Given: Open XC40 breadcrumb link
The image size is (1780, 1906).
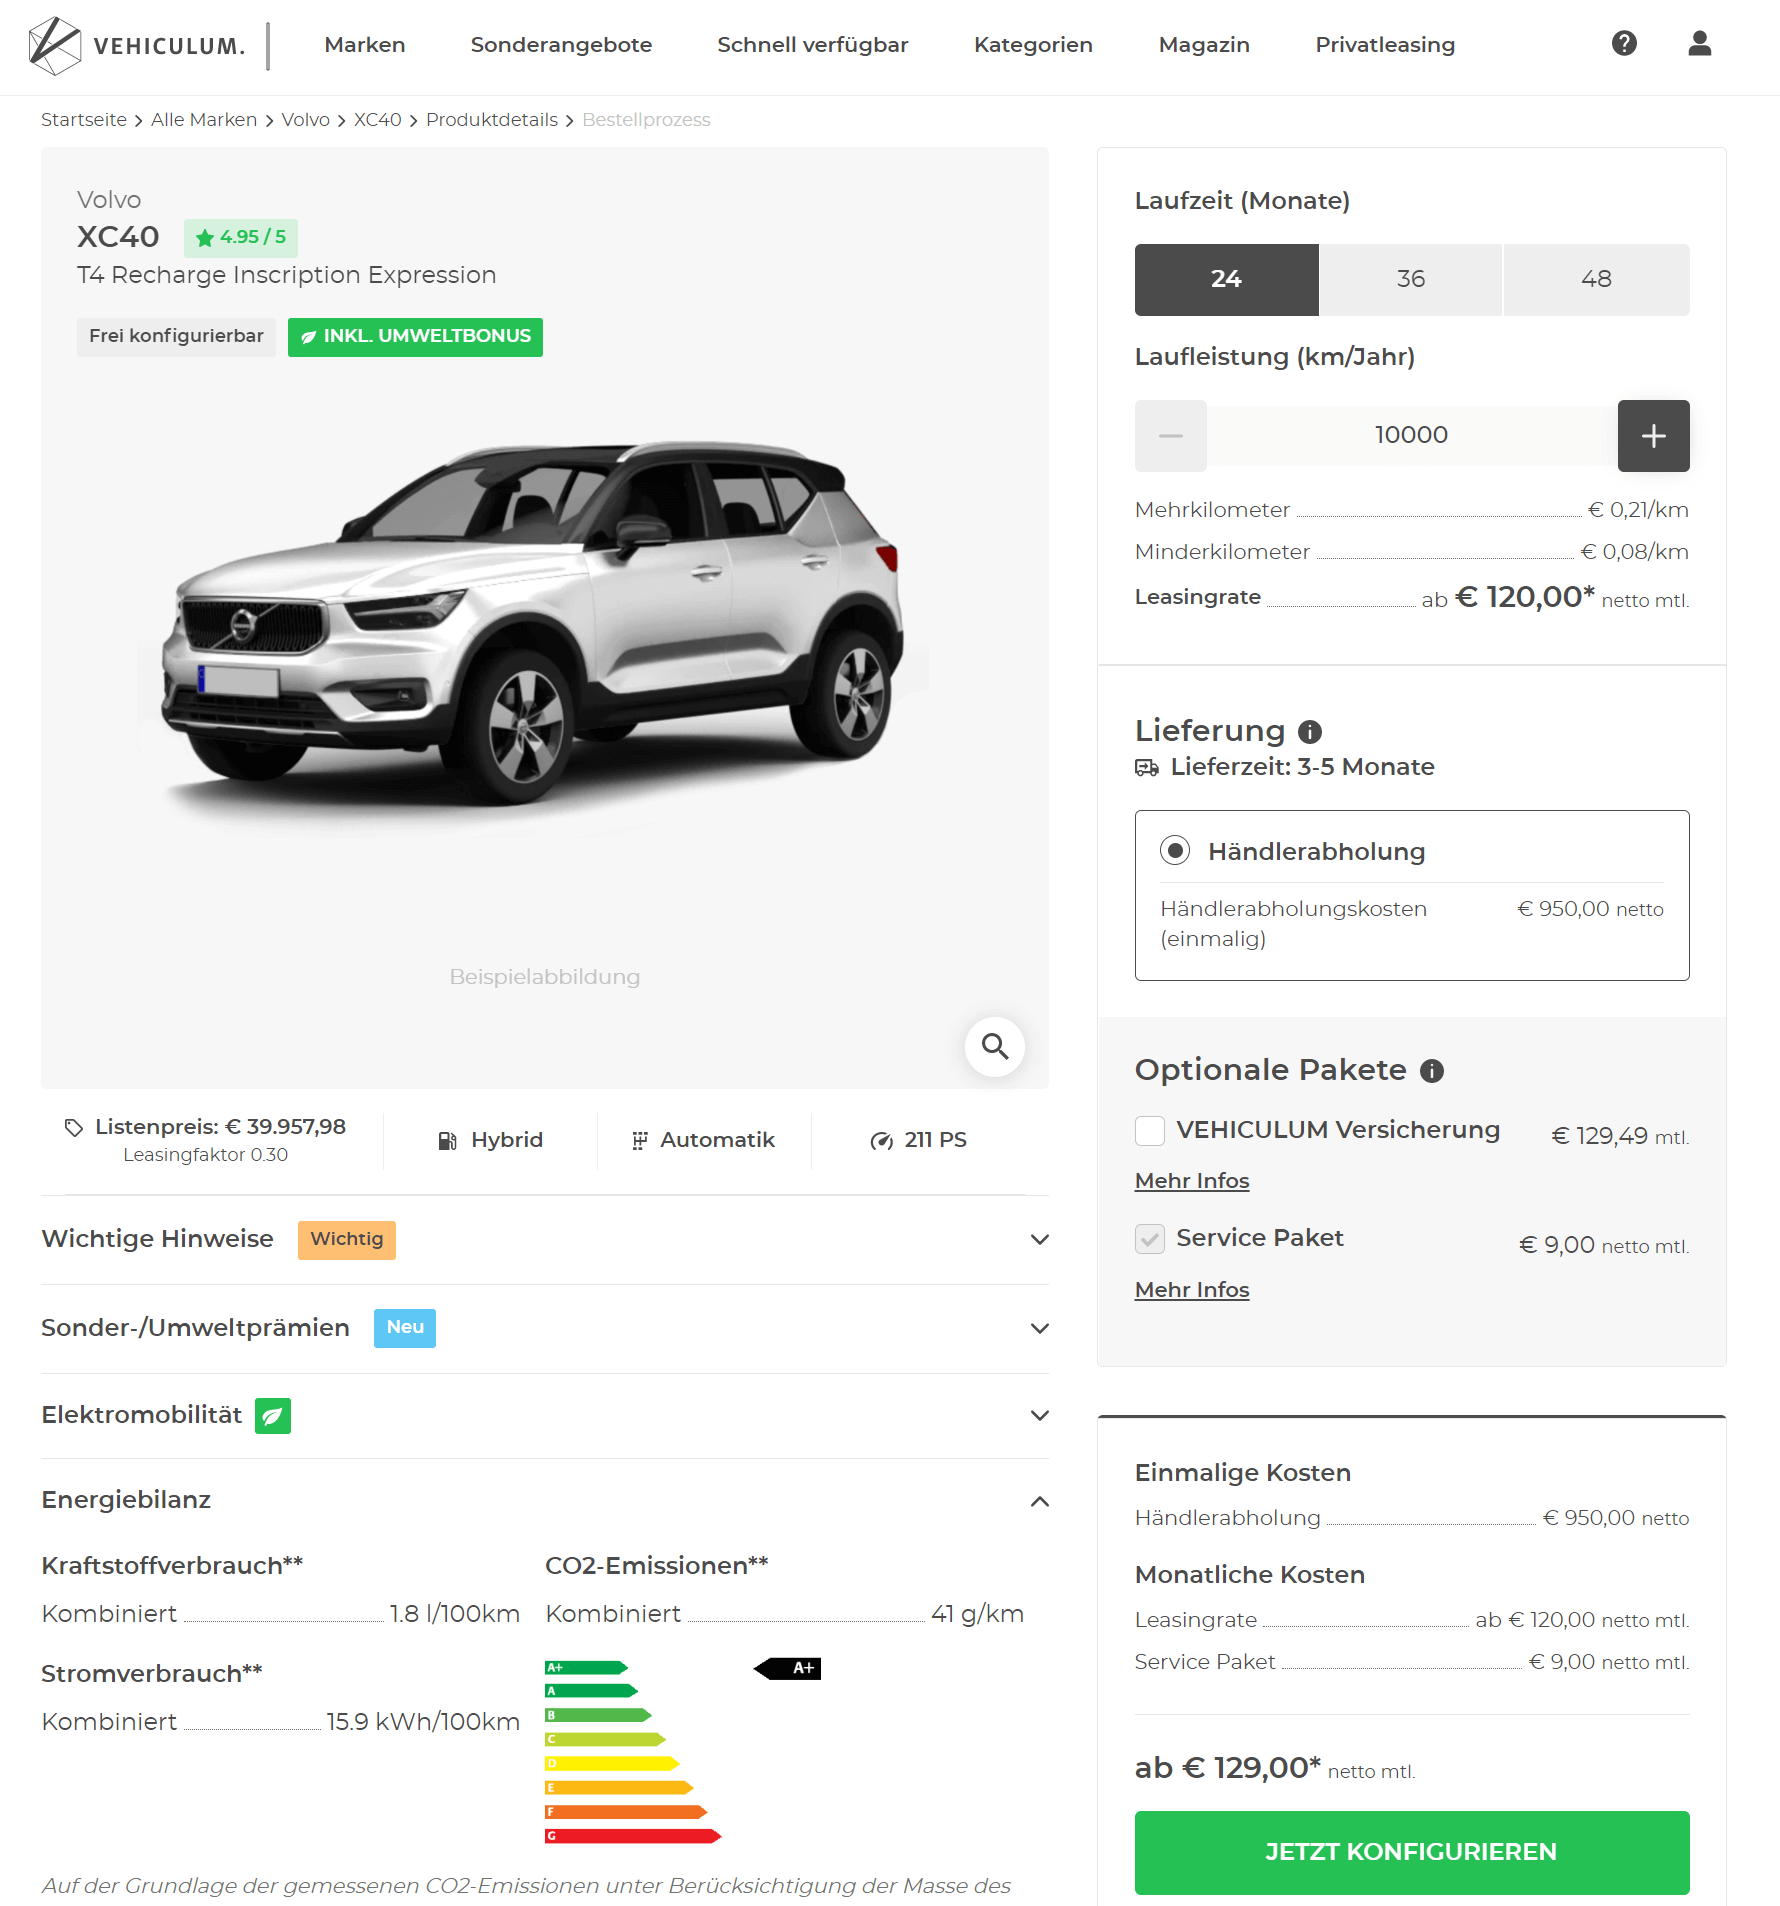Looking at the screenshot, I should pyautogui.click(x=377, y=120).
